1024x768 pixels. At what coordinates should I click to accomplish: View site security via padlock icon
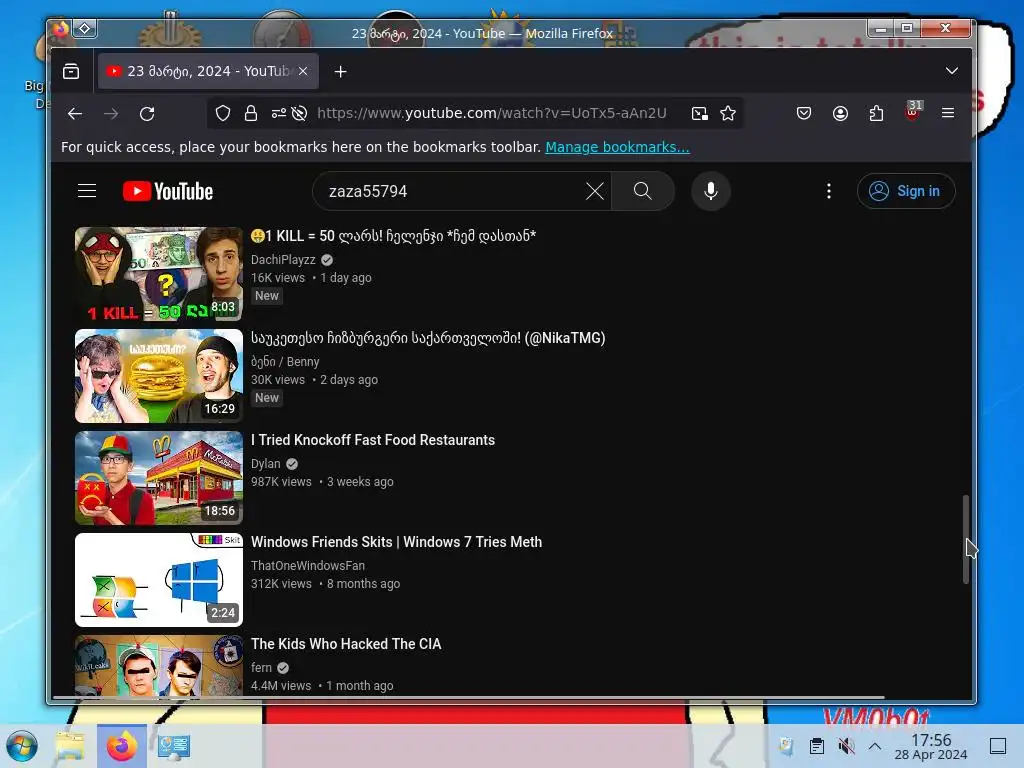(x=251, y=114)
